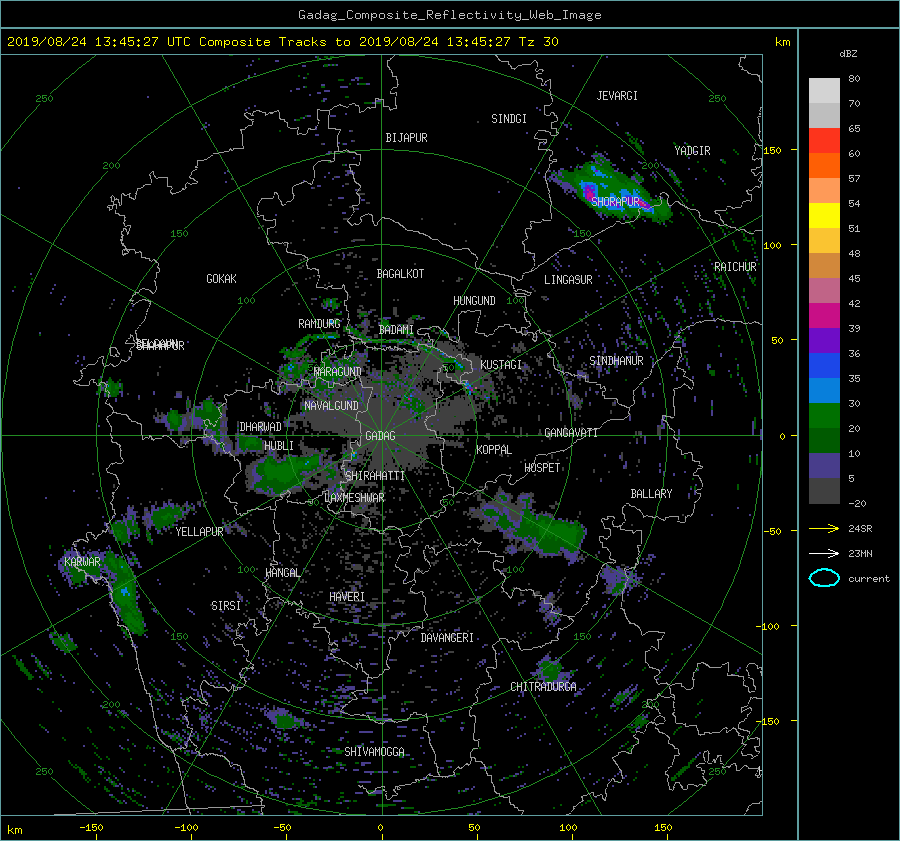Select the red 60-65 dBZ legend swatch
This screenshot has width=900, height=841.
point(824,140)
